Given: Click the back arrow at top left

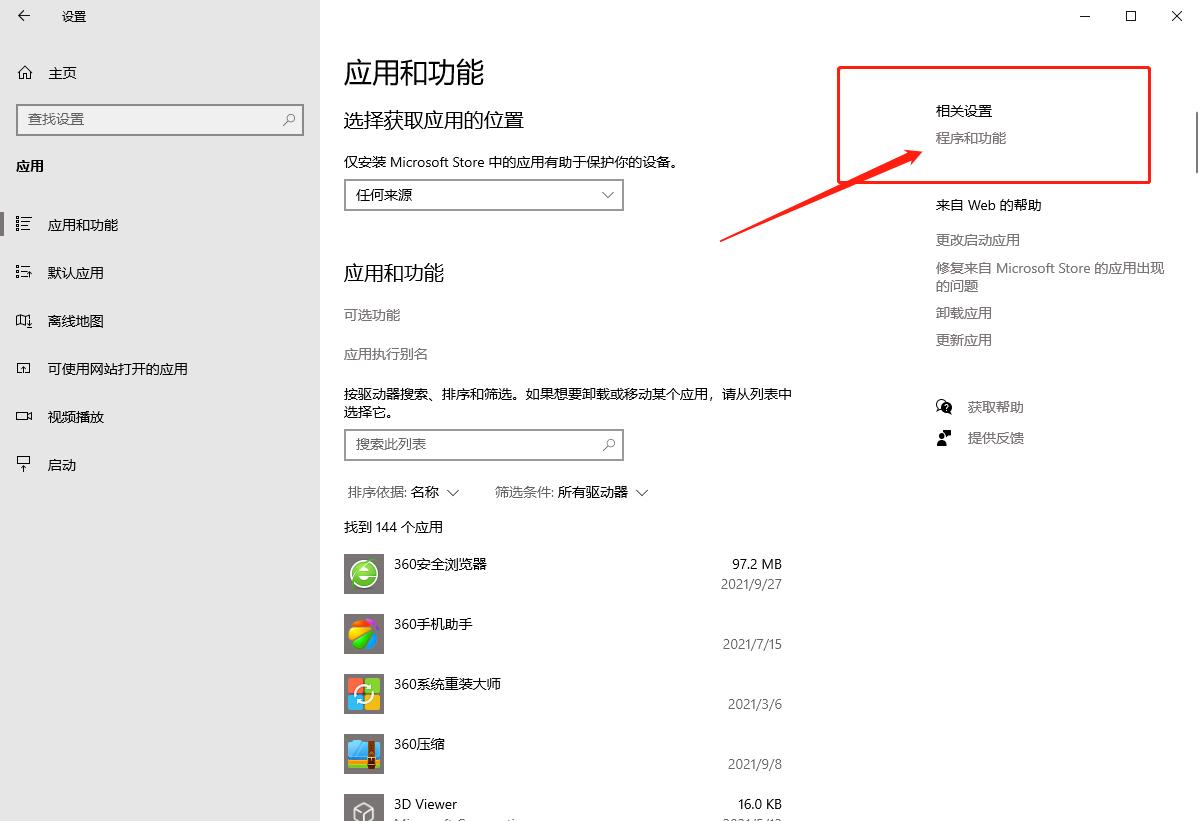Looking at the screenshot, I should (25, 16).
